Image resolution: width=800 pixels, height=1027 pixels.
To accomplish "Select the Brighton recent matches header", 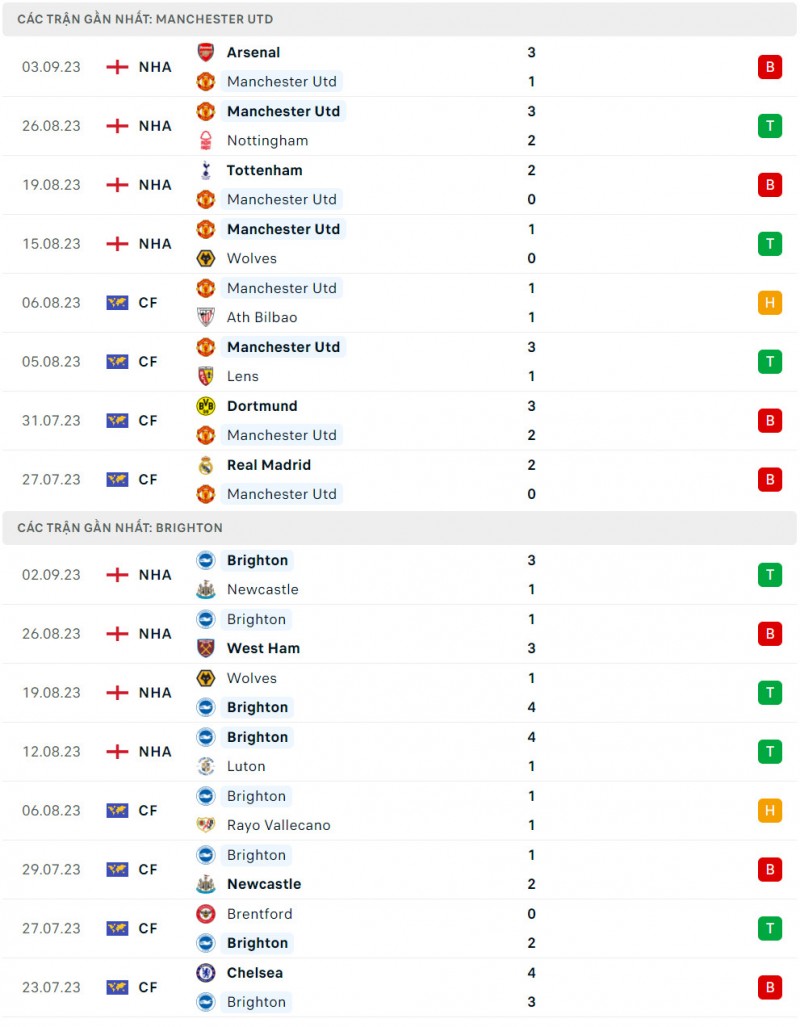I will click(x=120, y=527).
